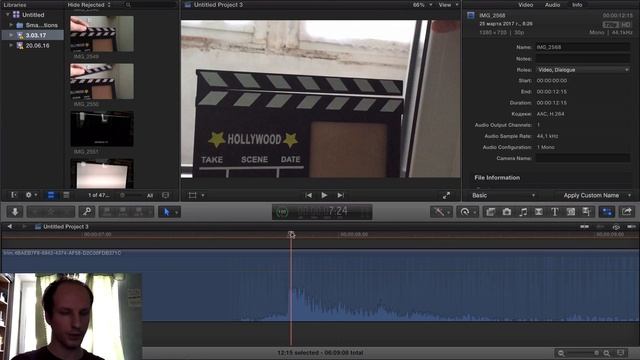Viewport: 640px width, 360px height.
Task: Toggle viewer full screen playback
Action: [x=446, y=196]
